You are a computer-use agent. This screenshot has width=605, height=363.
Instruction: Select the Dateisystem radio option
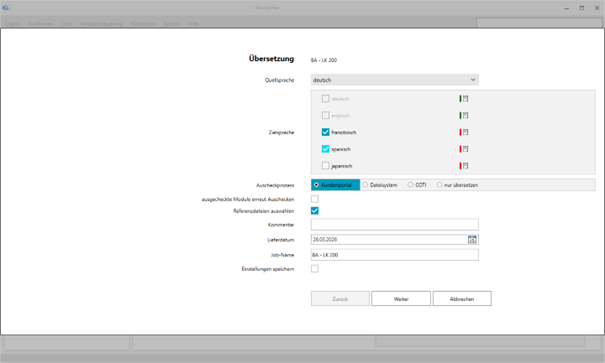(x=380, y=185)
